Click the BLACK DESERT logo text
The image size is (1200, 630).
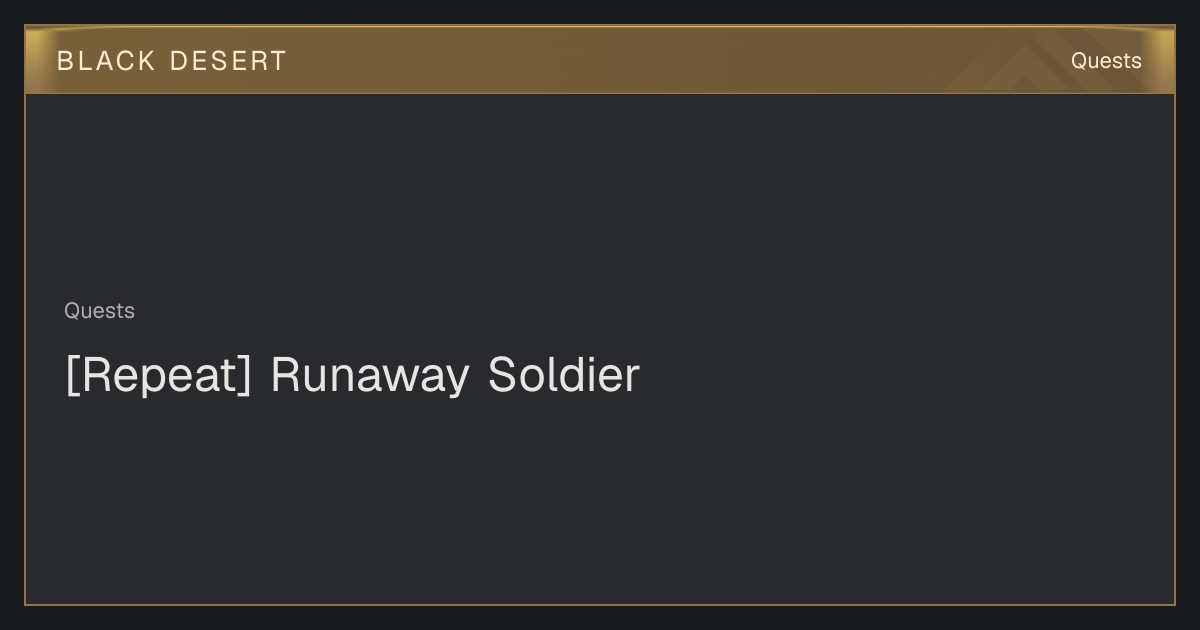pyautogui.click(x=171, y=61)
